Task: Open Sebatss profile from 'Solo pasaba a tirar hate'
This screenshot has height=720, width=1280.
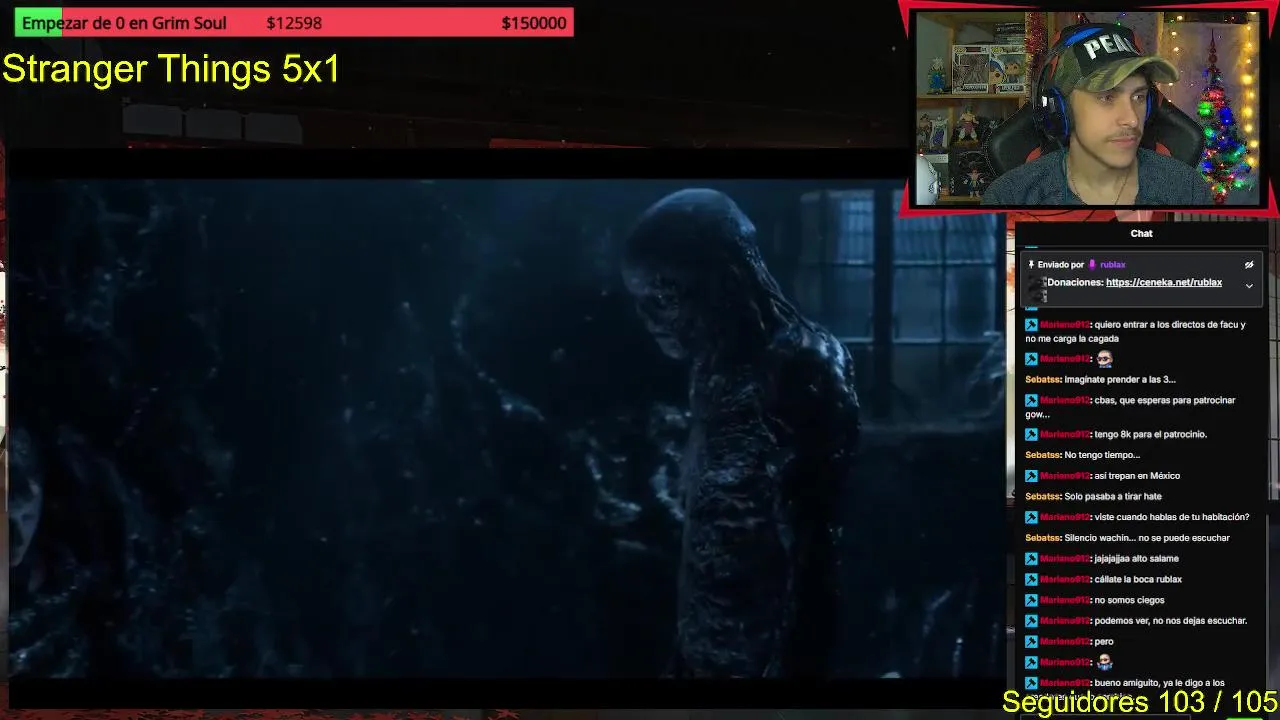Action: [1043, 497]
